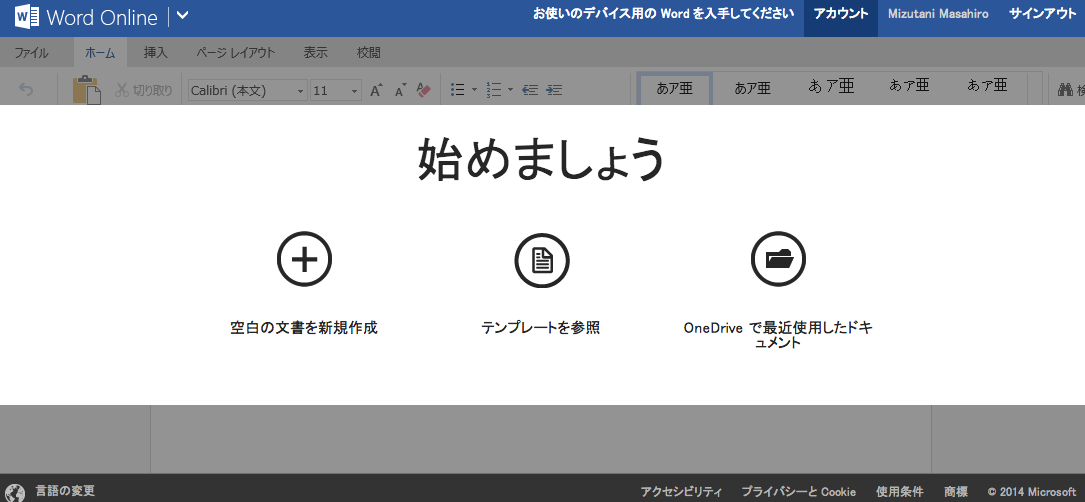
Task: Click the clear formatting eraser icon
Action: point(423,90)
